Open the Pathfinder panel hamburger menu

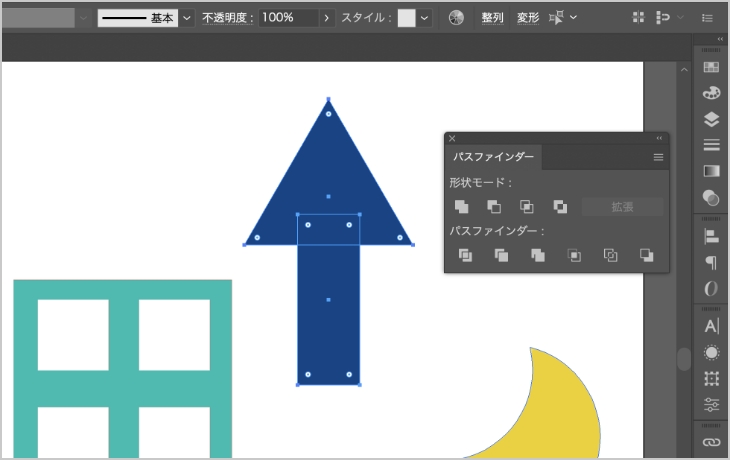point(658,157)
